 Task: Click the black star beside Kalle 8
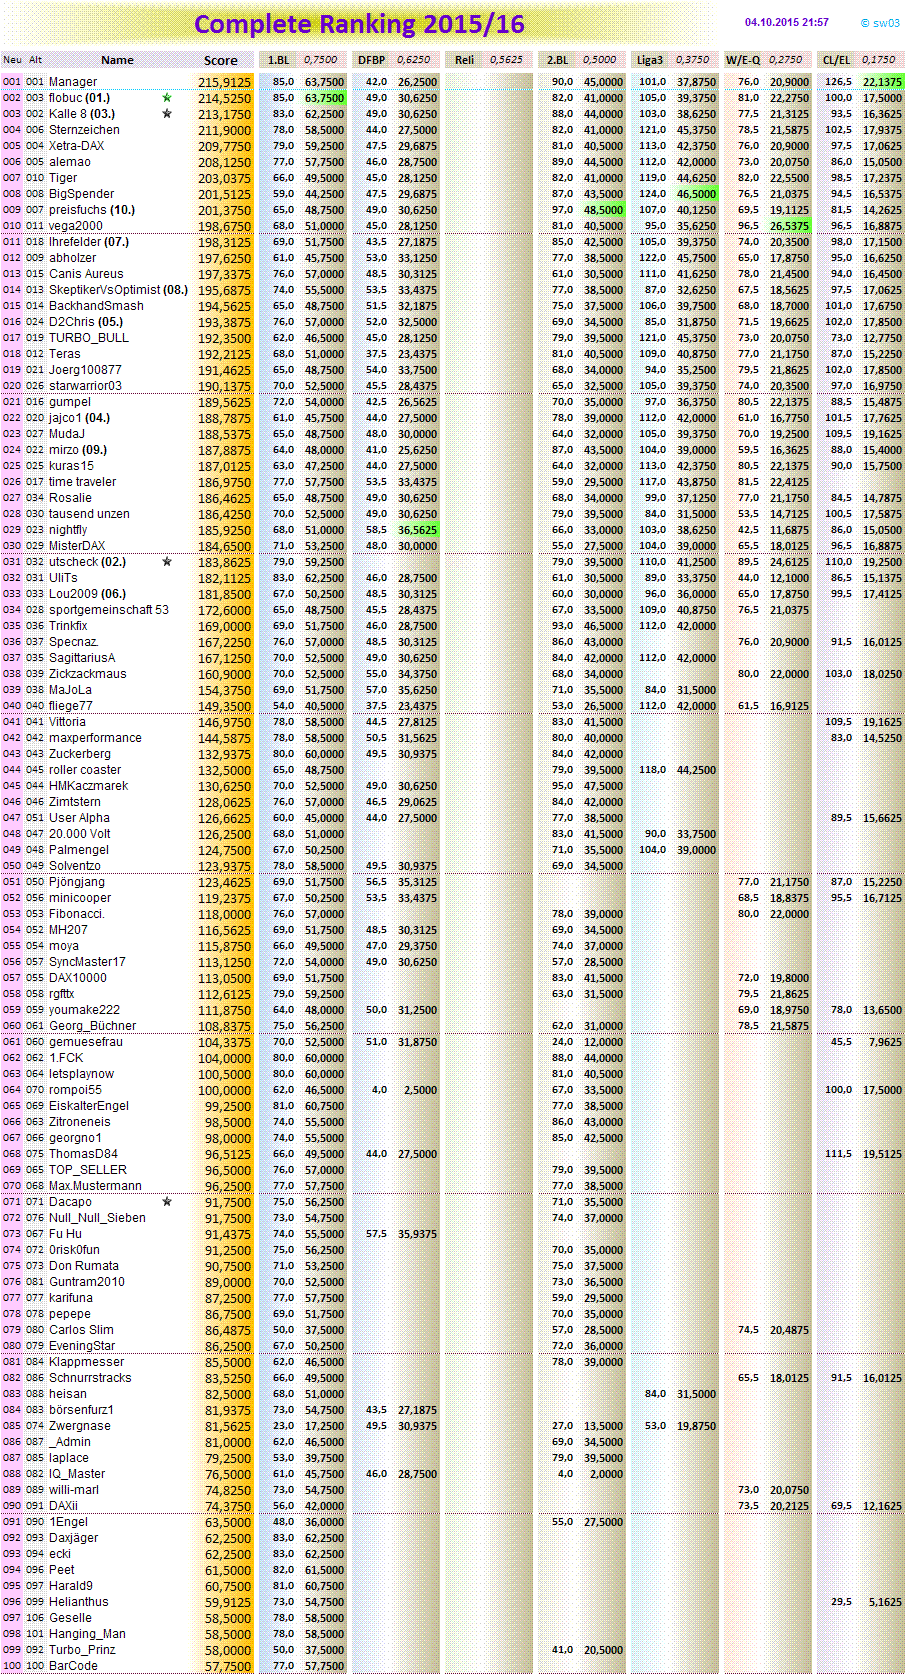tap(167, 114)
